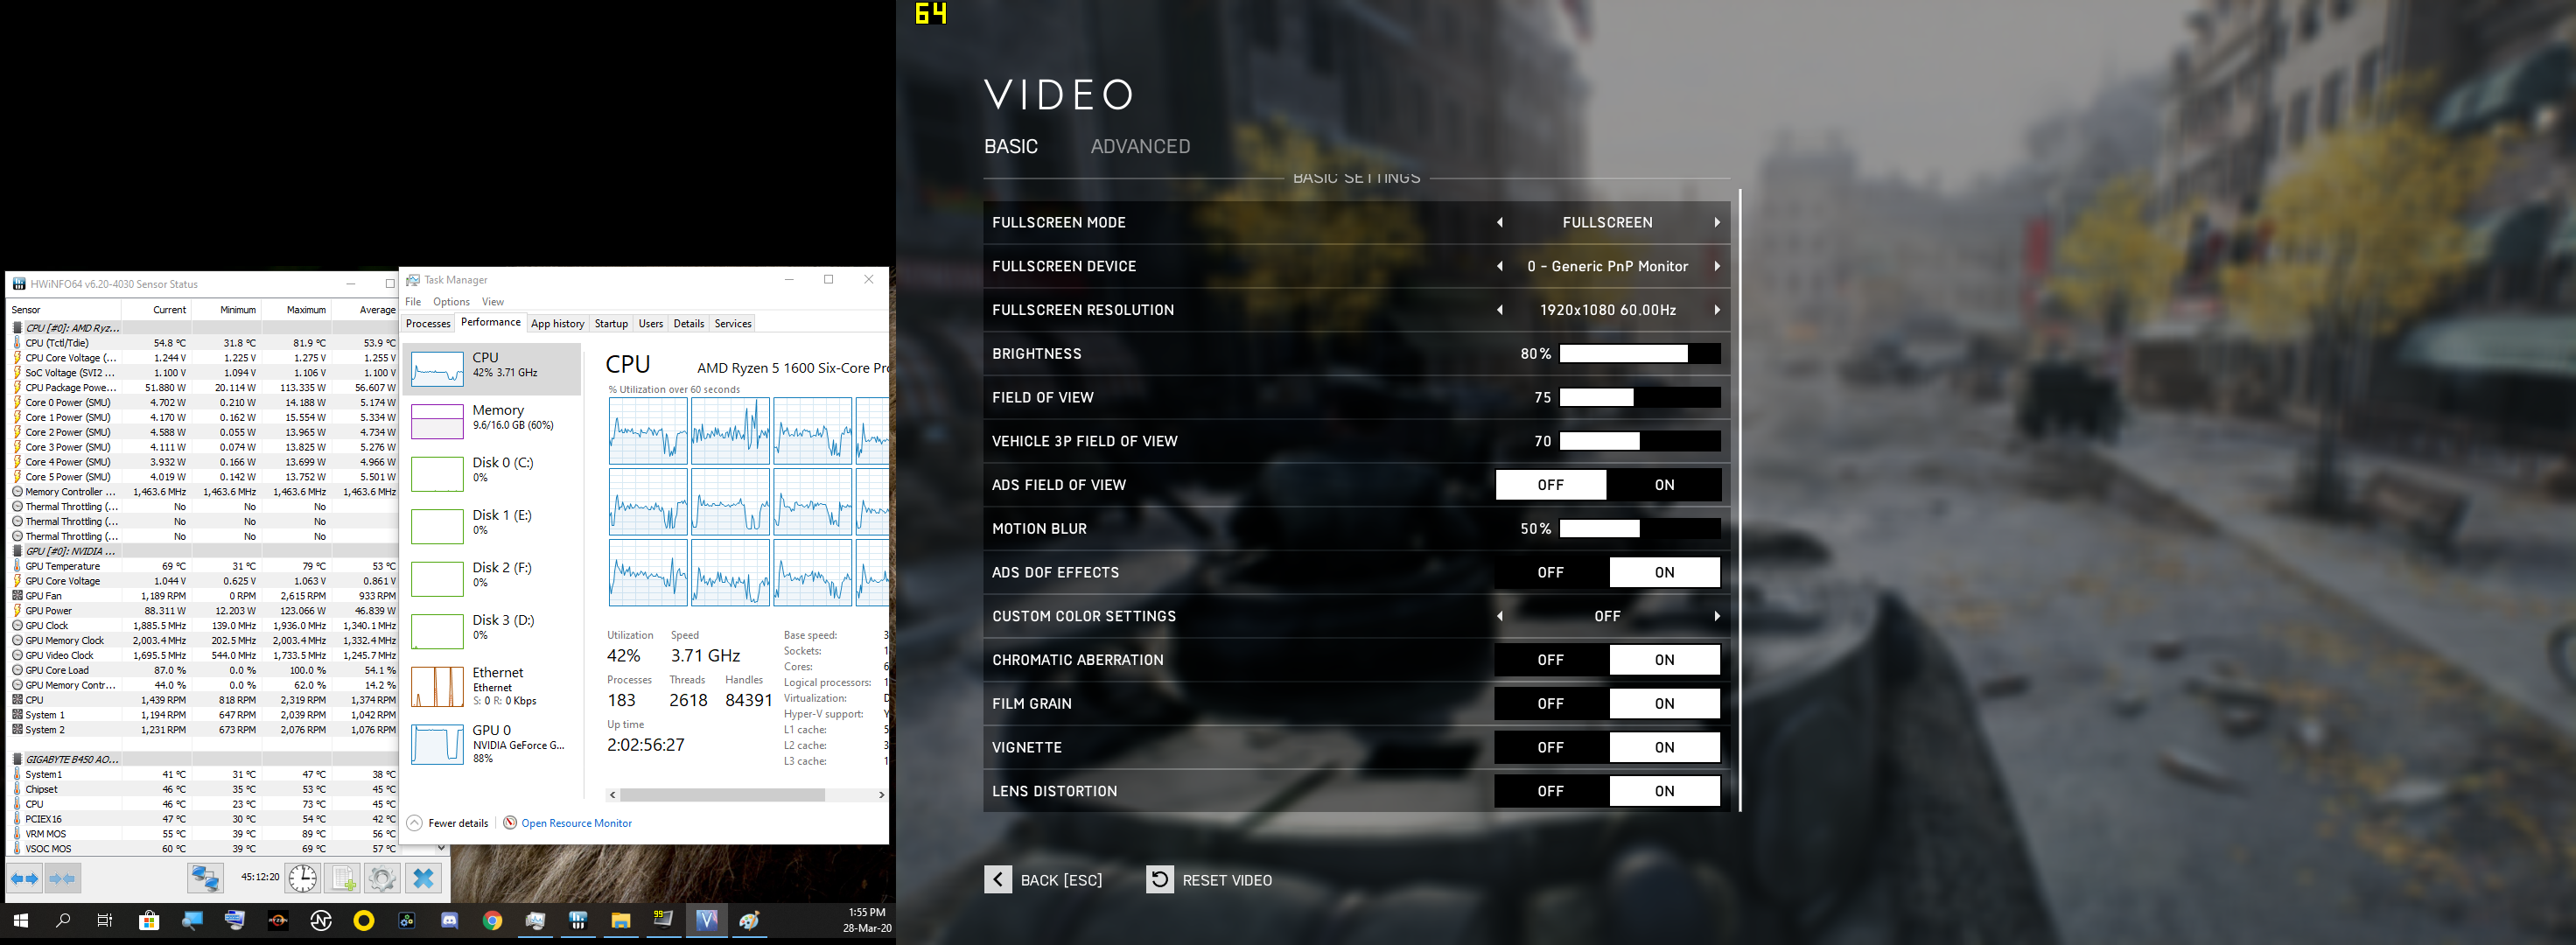Viewport: 2576px width, 945px height.
Task: Click right arrow for Custom Color Settings
Action: point(1716,616)
